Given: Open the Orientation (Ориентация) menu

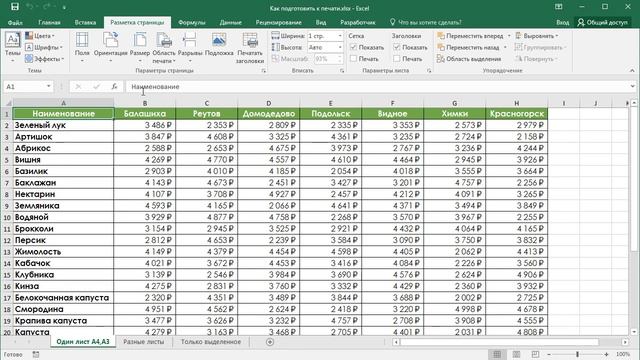Looking at the screenshot, I should (111, 47).
